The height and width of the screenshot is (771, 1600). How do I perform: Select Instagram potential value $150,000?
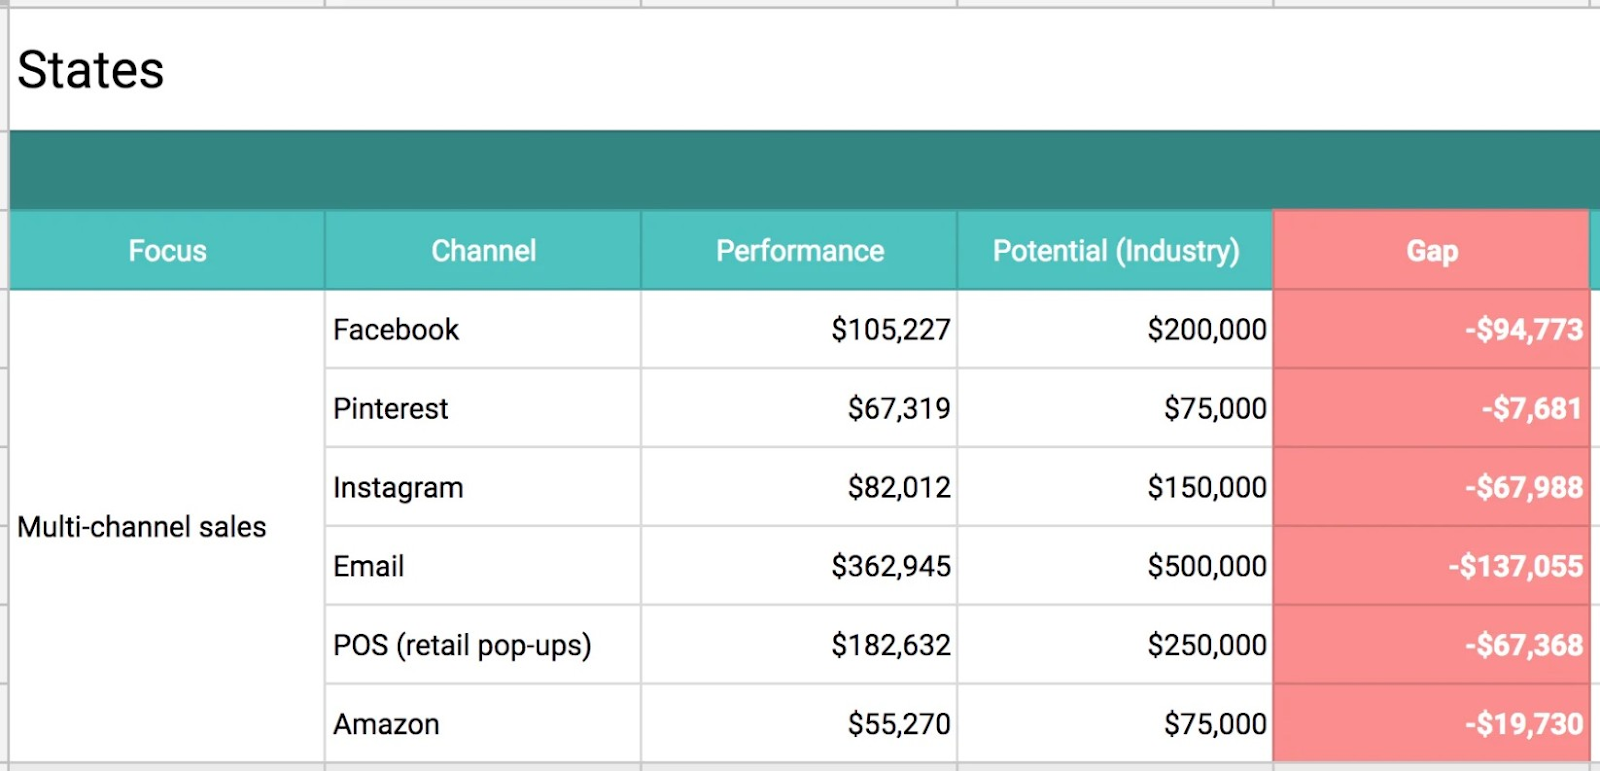(x=1206, y=487)
